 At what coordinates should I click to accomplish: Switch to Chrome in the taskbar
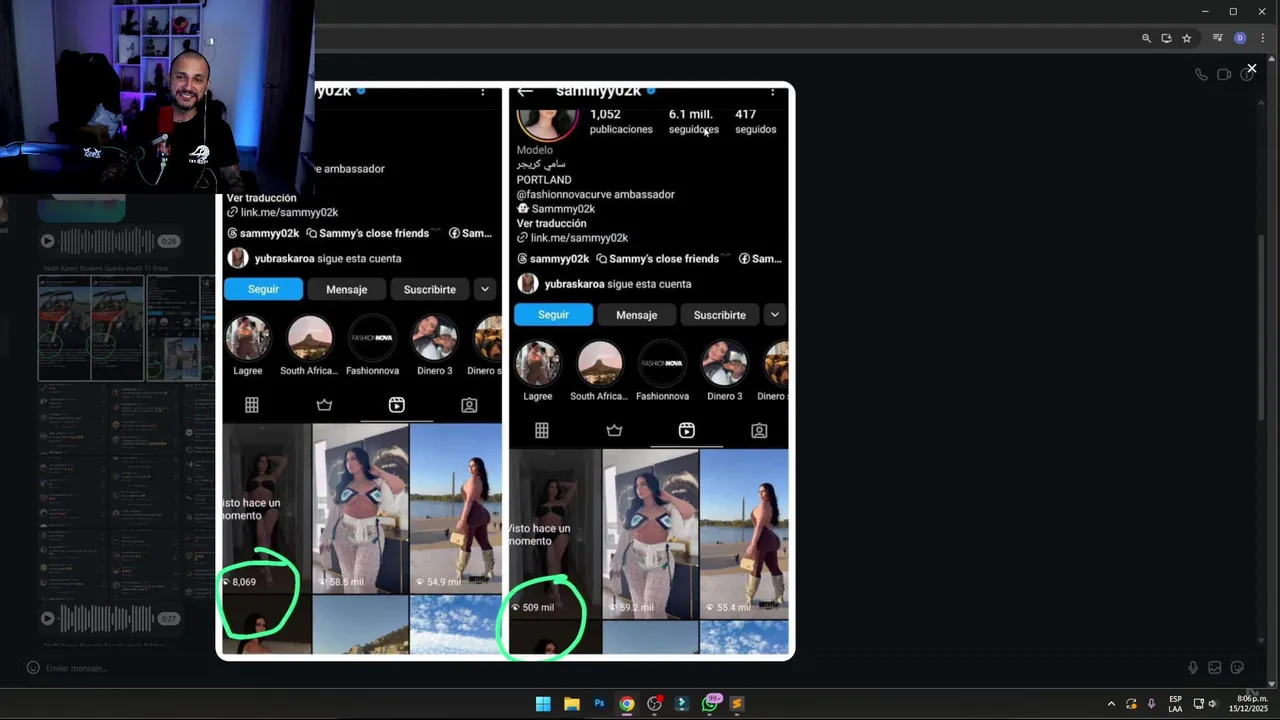coord(626,704)
